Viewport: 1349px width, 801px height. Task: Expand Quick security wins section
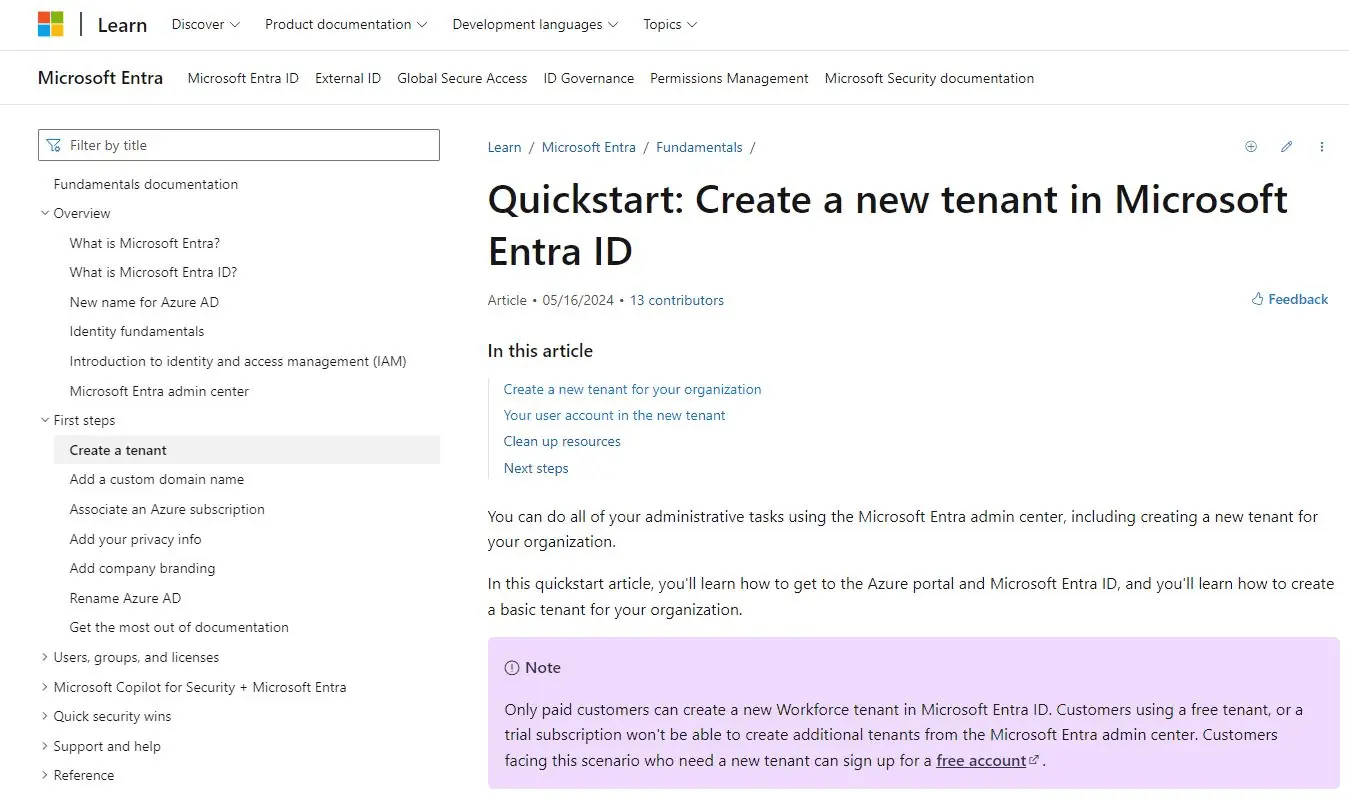[x=45, y=716]
